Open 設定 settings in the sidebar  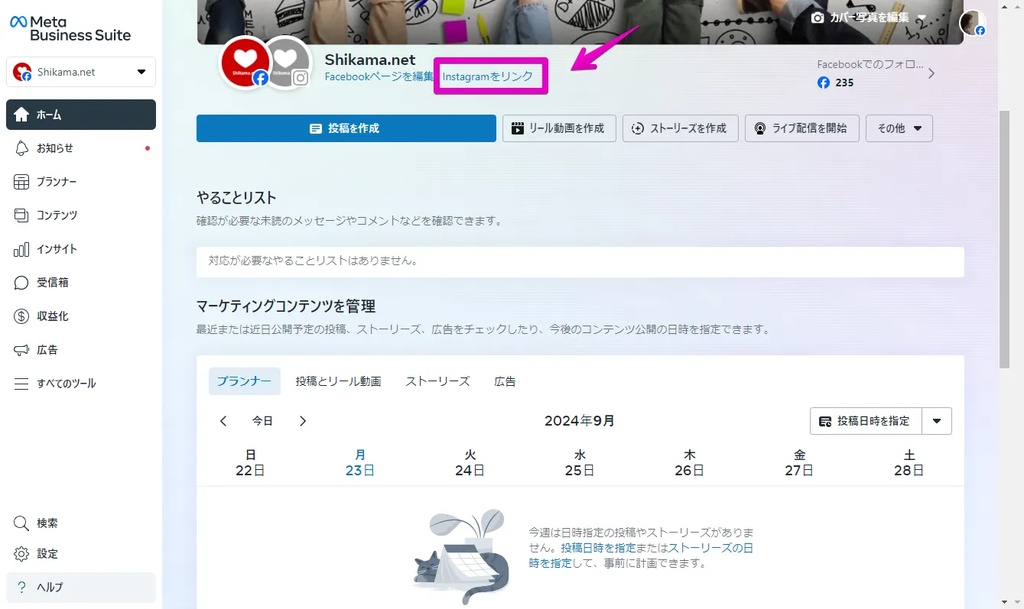pyautogui.click(x=81, y=554)
